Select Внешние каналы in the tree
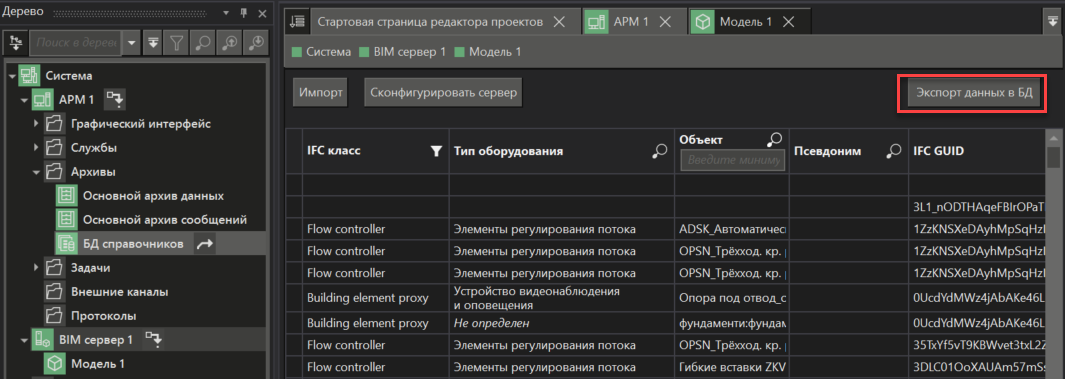1065x379 pixels. tap(120, 292)
